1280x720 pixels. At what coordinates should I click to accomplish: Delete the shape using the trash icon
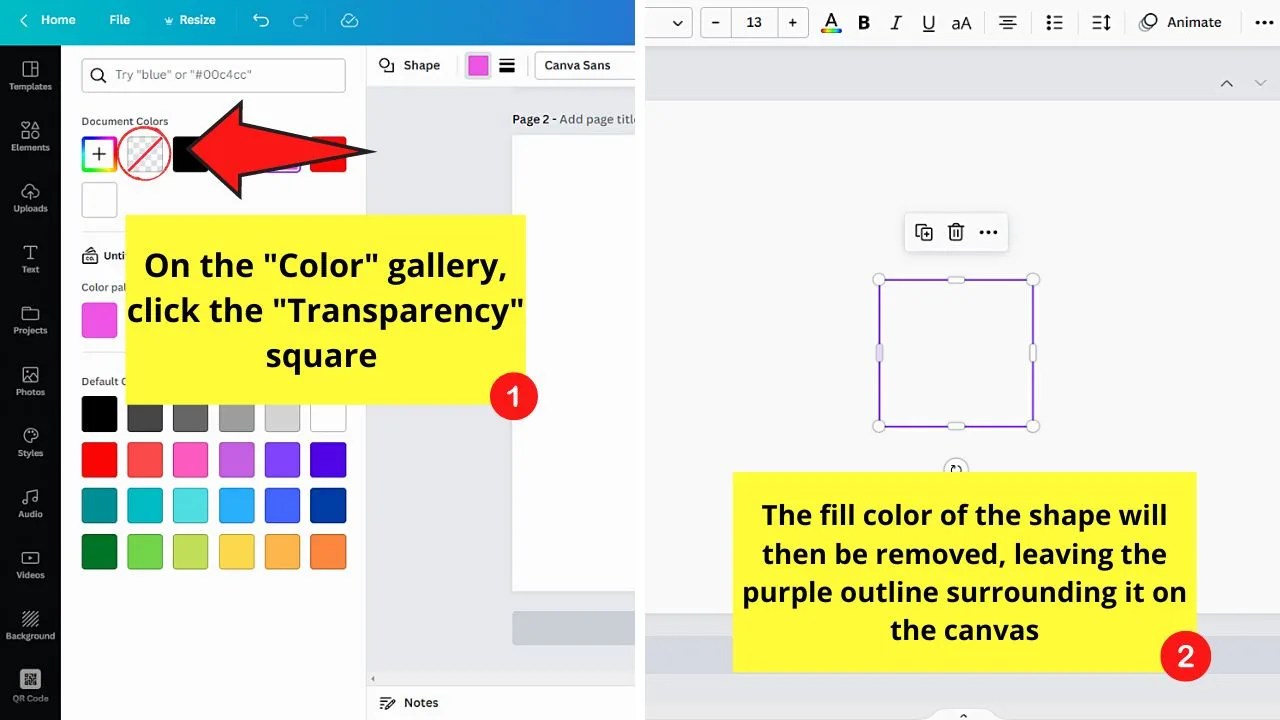click(x=955, y=232)
